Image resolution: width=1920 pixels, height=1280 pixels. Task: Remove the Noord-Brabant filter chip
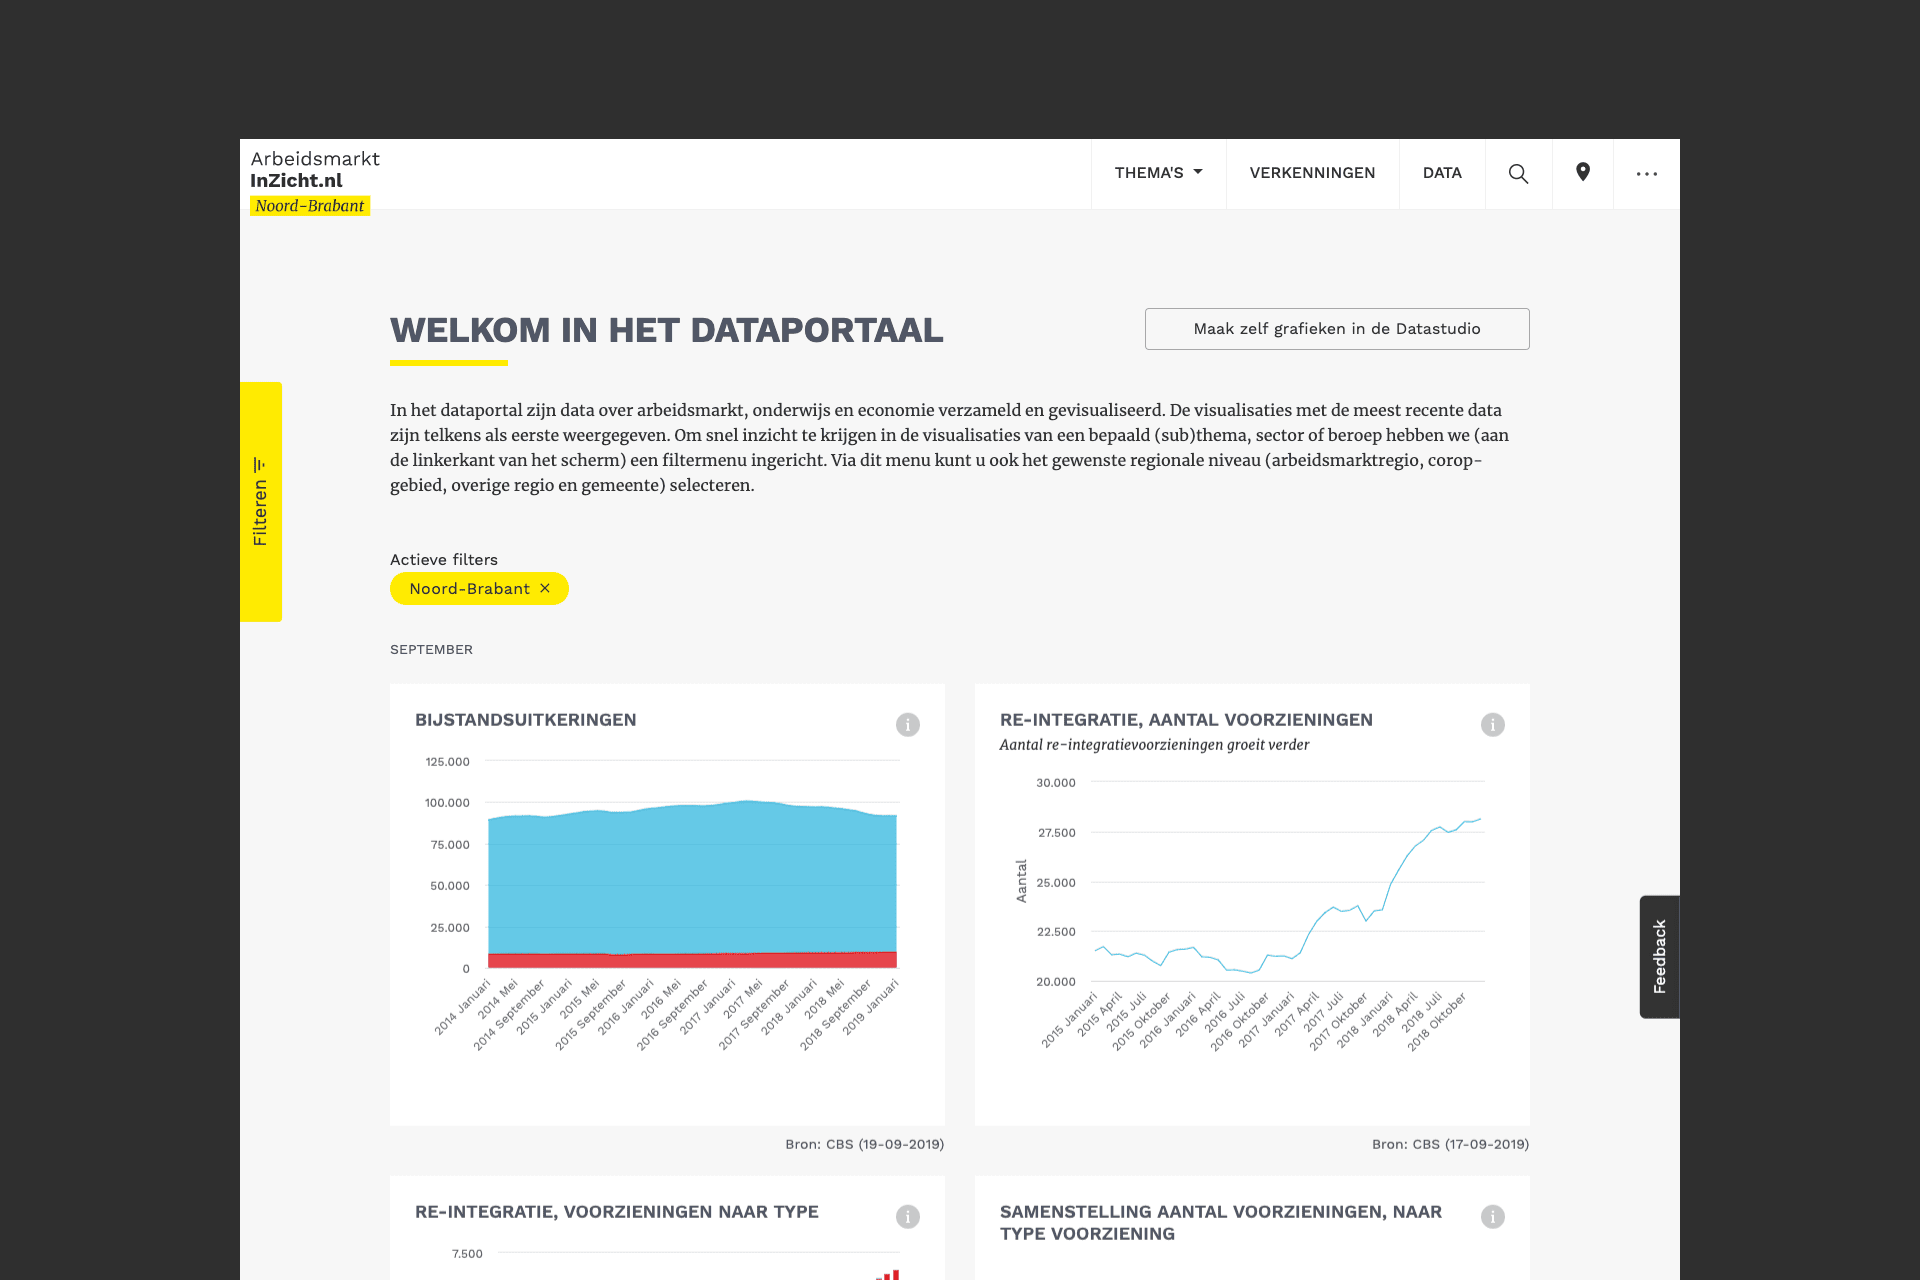545,588
